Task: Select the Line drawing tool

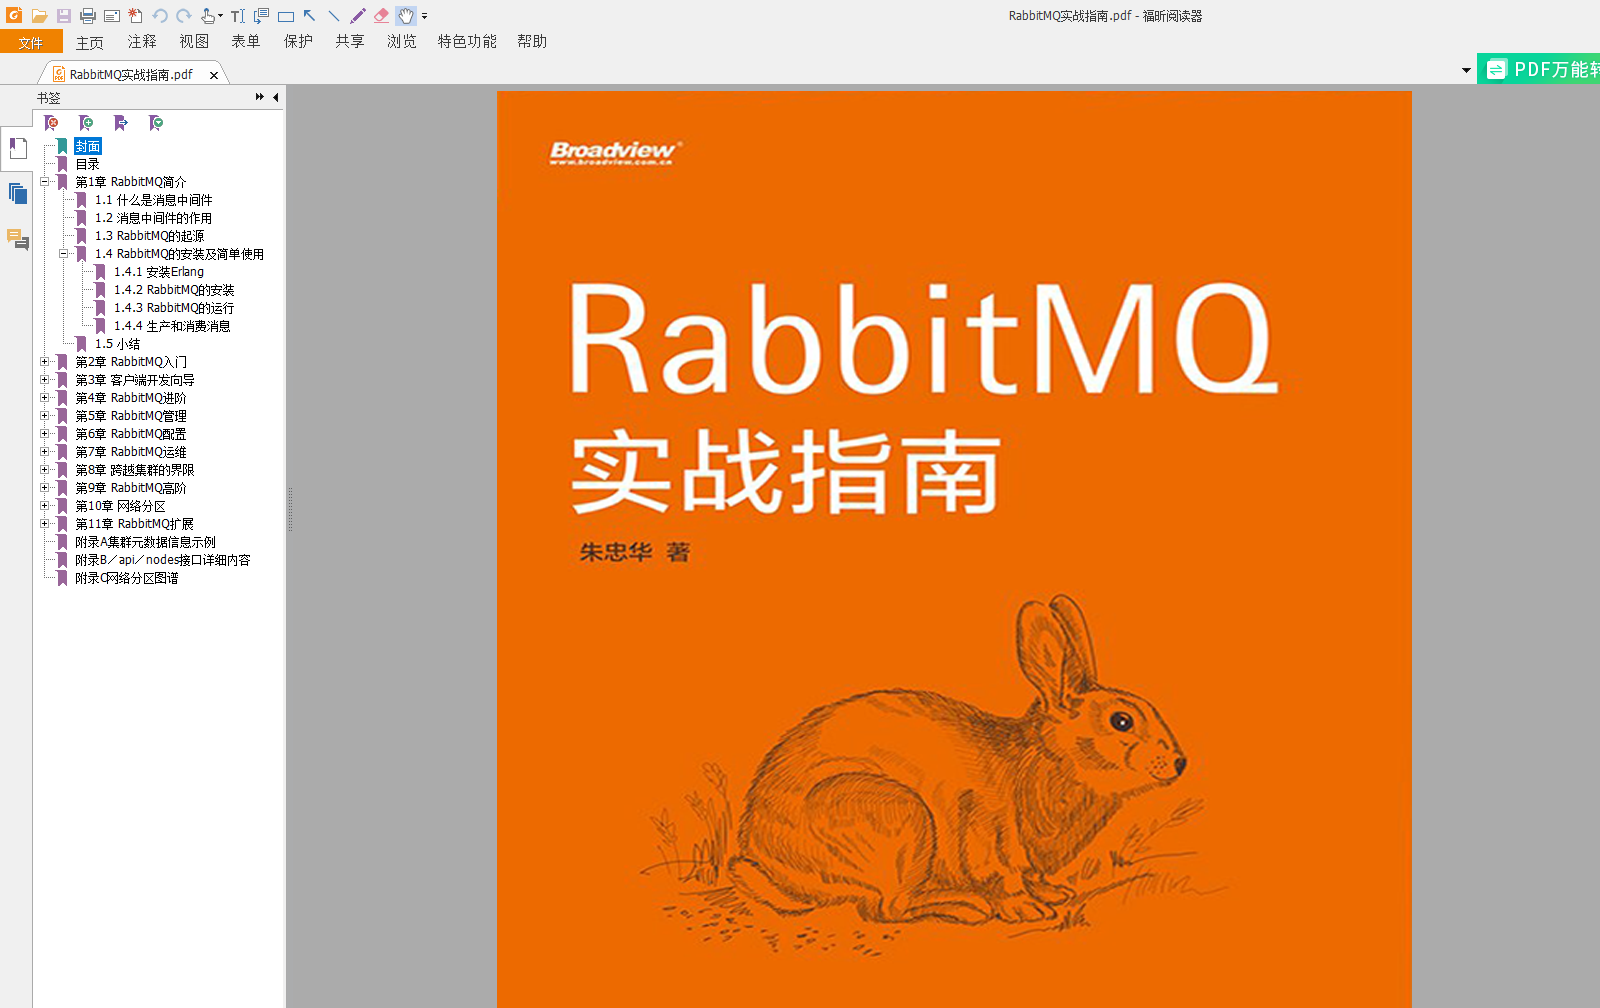Action: pos(334,16)
